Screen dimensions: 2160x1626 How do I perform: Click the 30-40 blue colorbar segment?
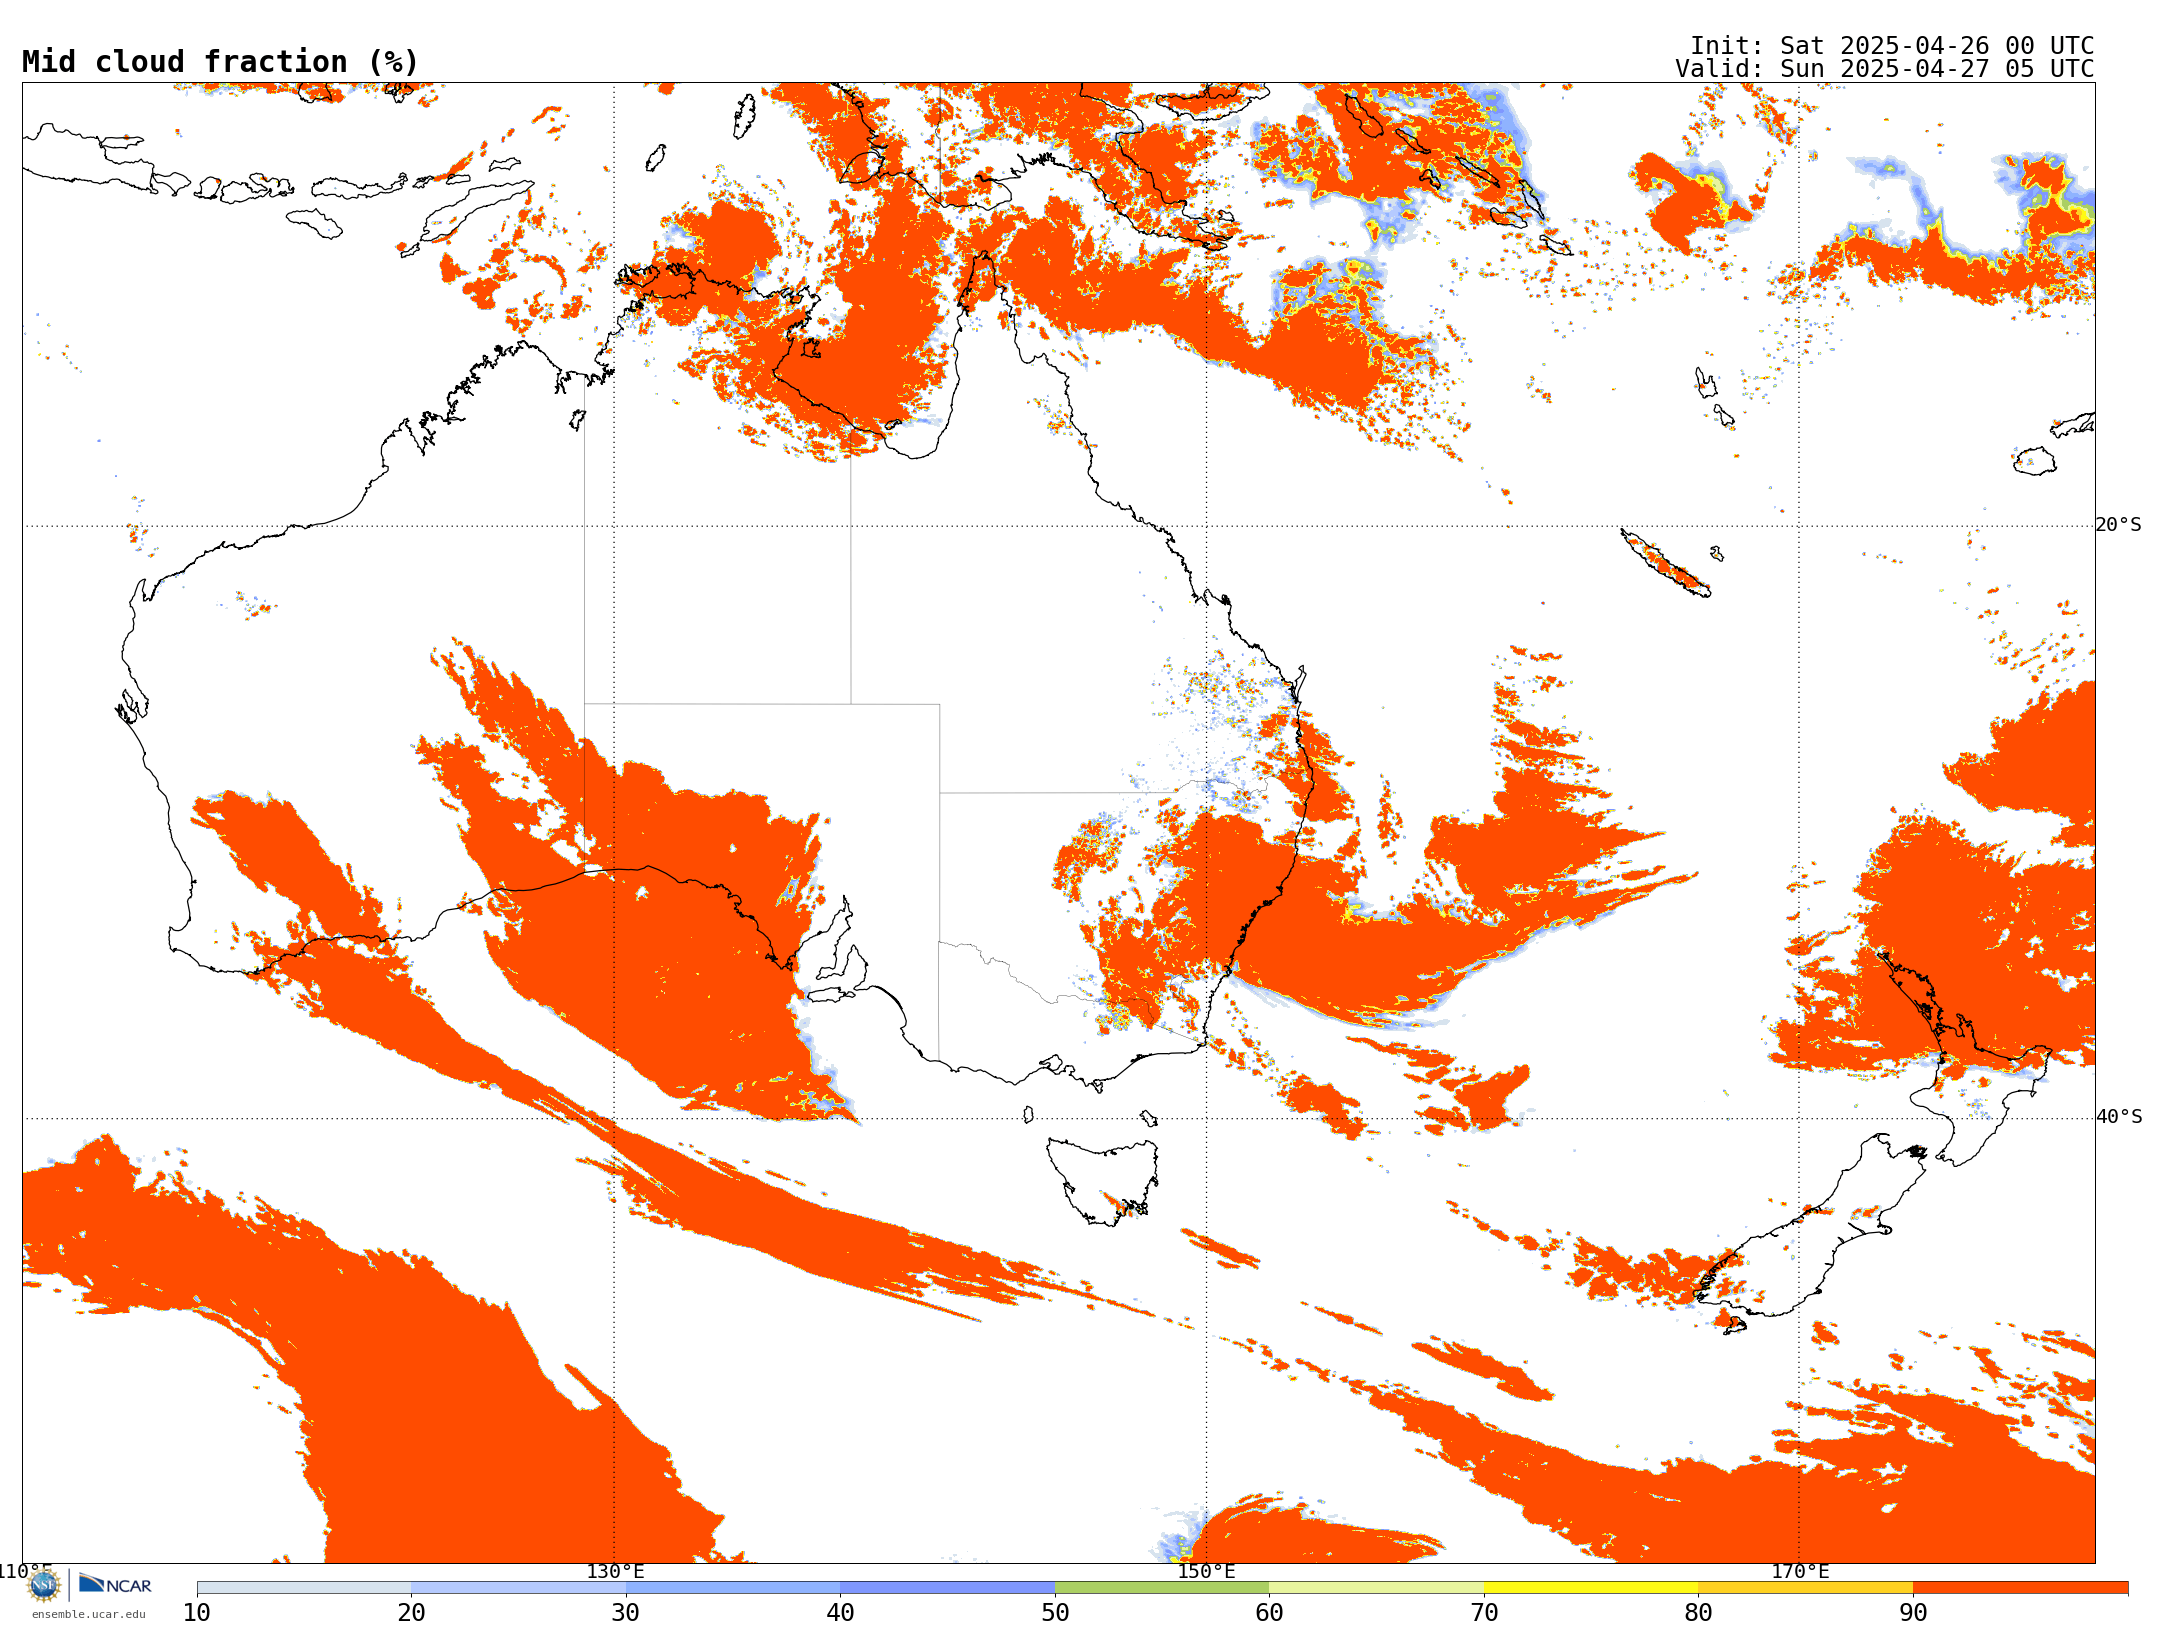tap(733, 1588)
